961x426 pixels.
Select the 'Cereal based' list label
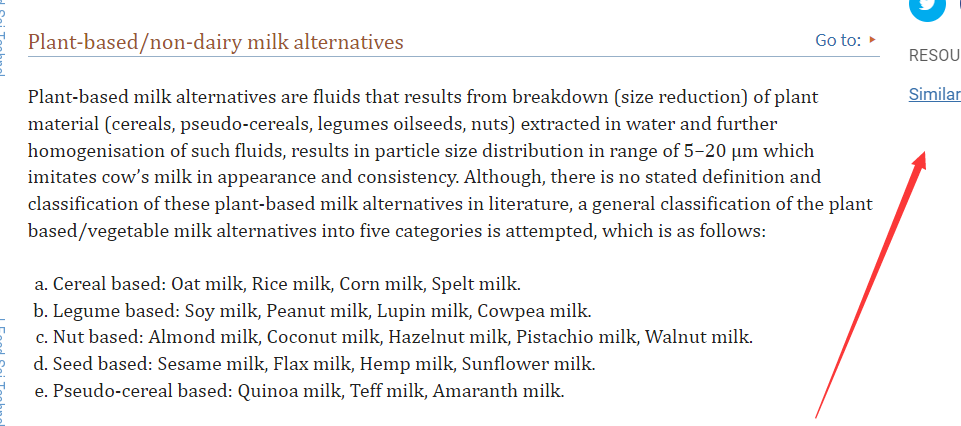[109, 283]
